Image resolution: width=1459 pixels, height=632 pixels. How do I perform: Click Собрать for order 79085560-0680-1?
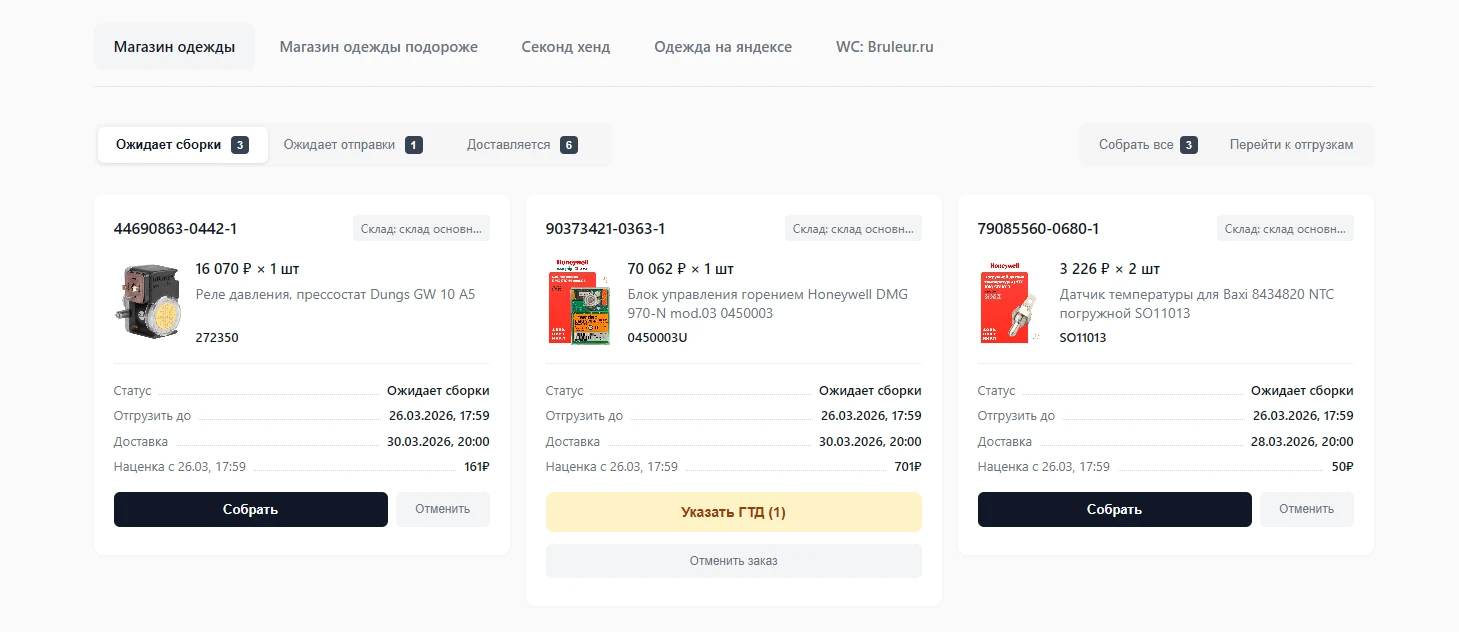[1115, 509]
